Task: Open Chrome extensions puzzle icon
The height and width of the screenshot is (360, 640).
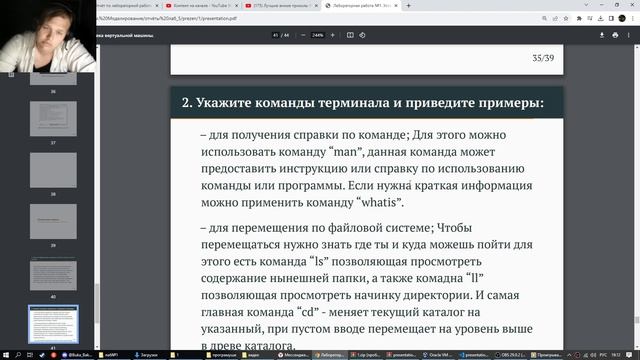Action: (x=579, y=18)
